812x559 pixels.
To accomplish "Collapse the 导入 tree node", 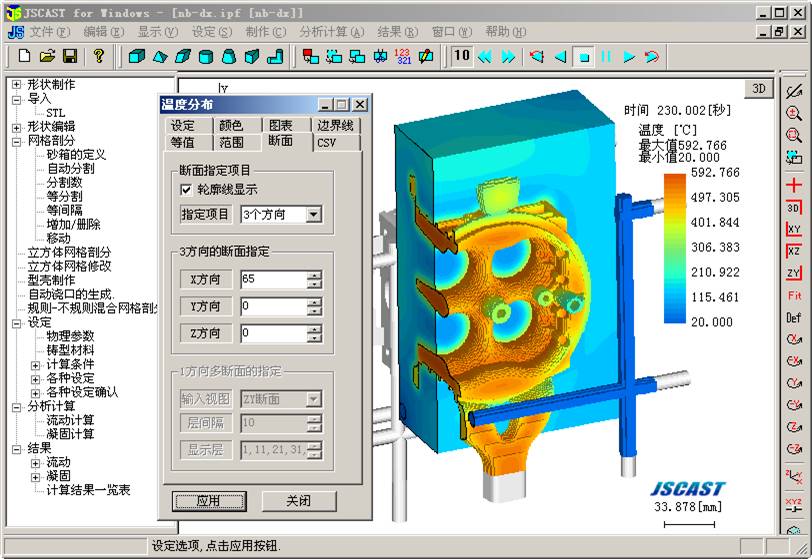I will click(17, 99).
